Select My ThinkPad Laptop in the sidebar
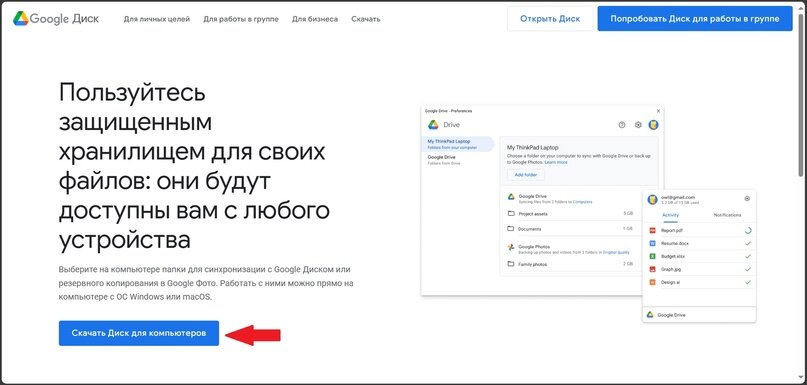The image size is (807, 385). (458, 144)
